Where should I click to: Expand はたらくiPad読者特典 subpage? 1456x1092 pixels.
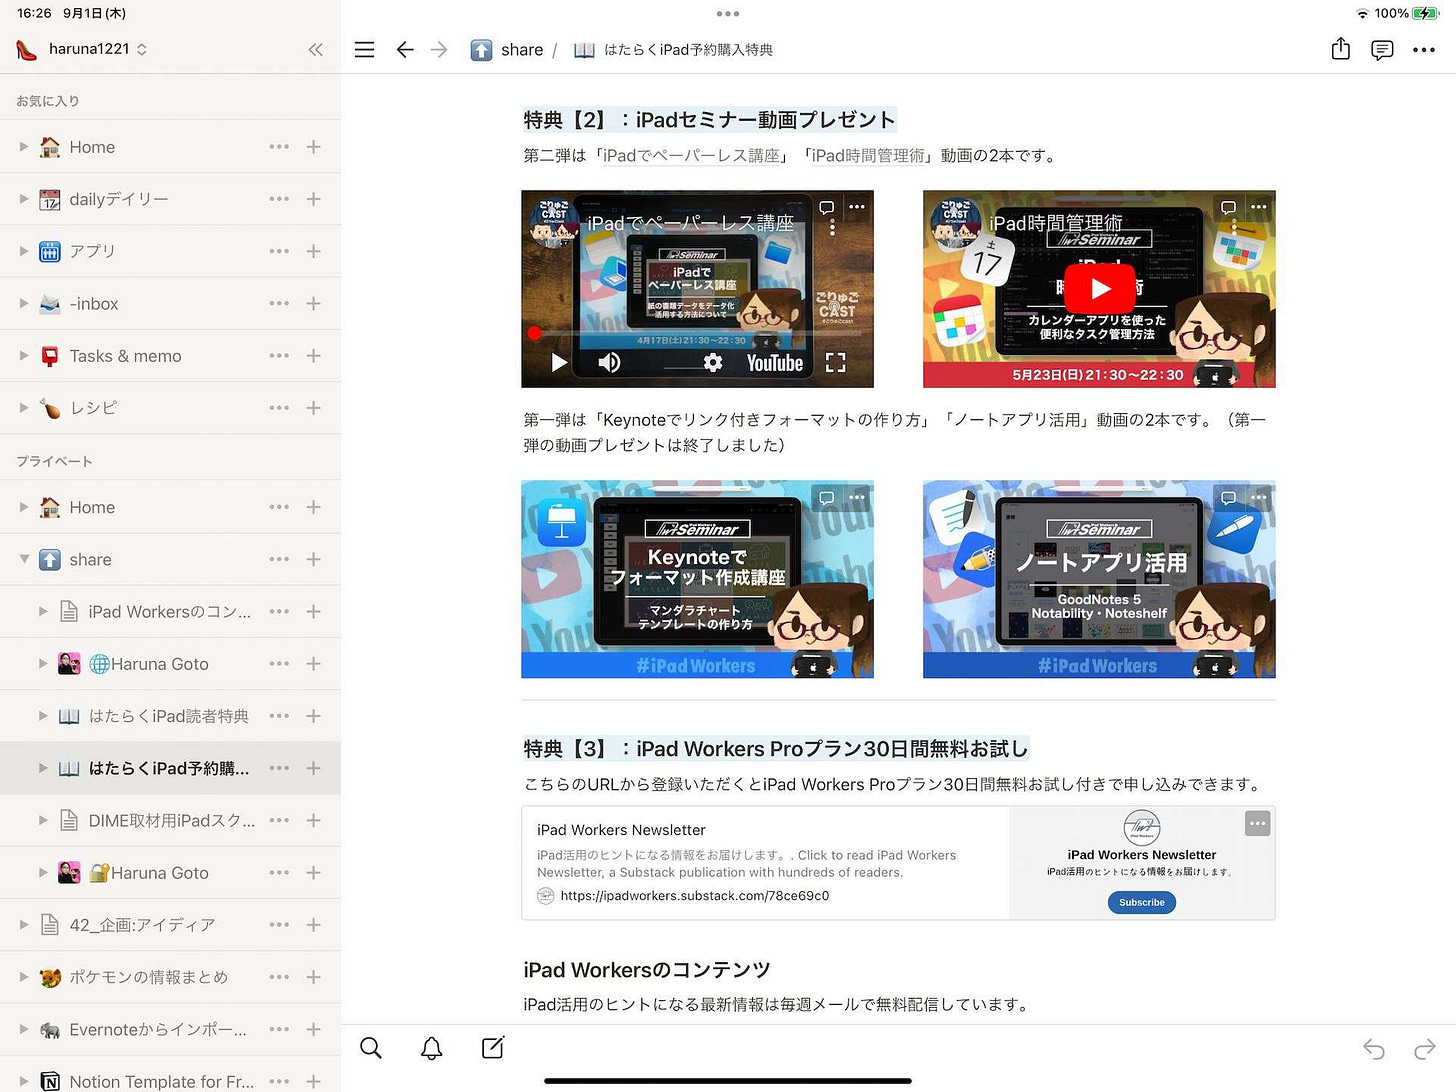43,716
